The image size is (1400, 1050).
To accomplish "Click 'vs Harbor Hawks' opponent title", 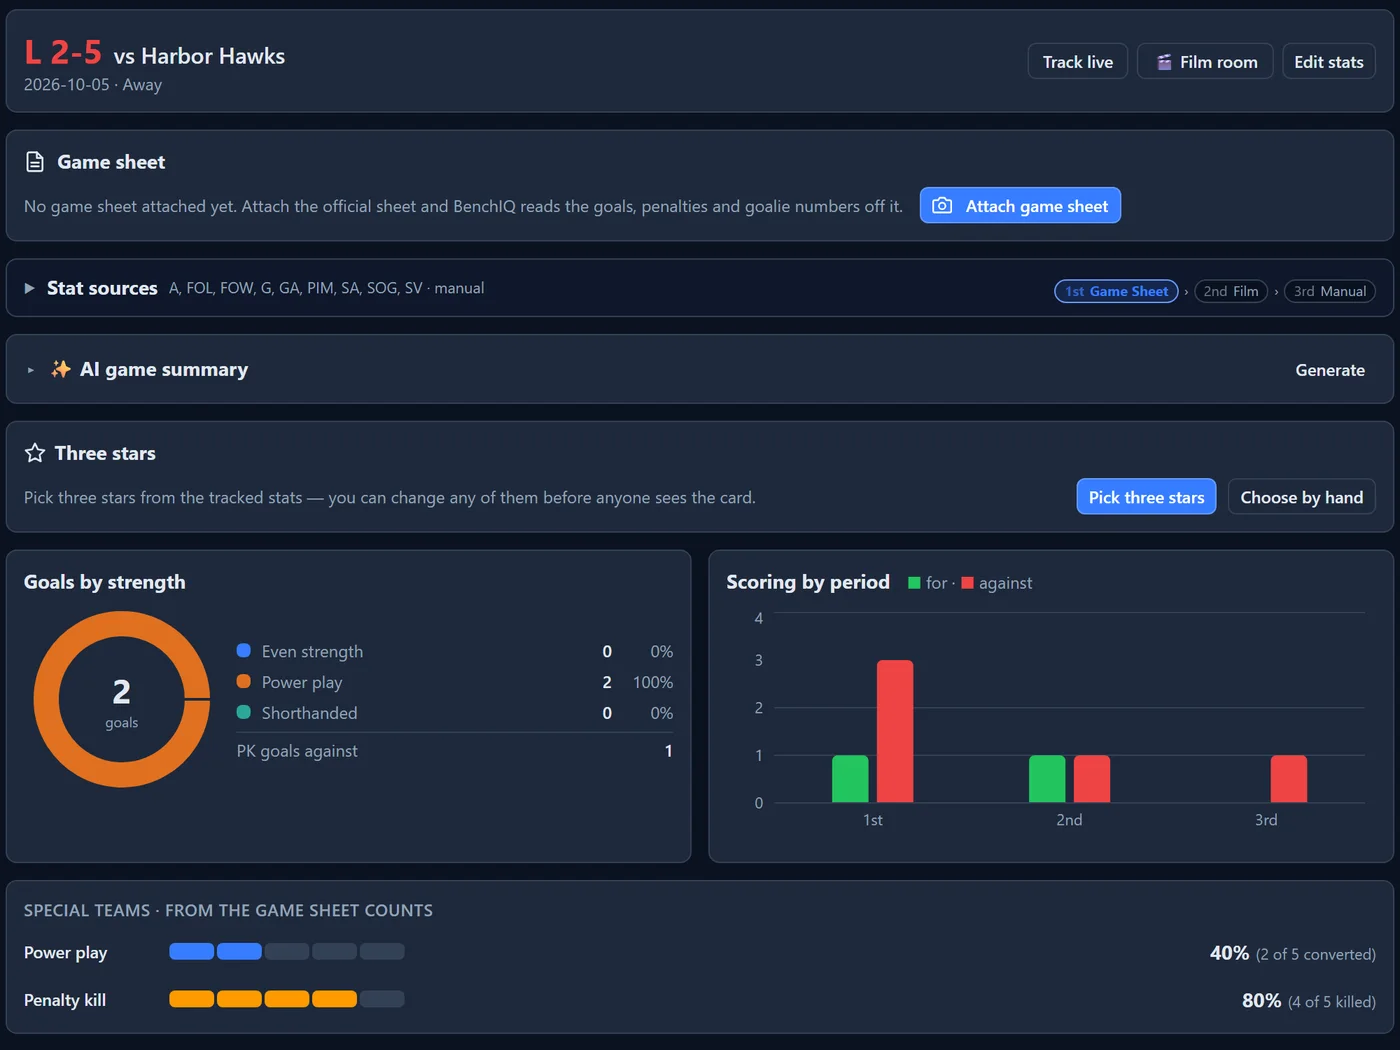I will coord(199,56).
